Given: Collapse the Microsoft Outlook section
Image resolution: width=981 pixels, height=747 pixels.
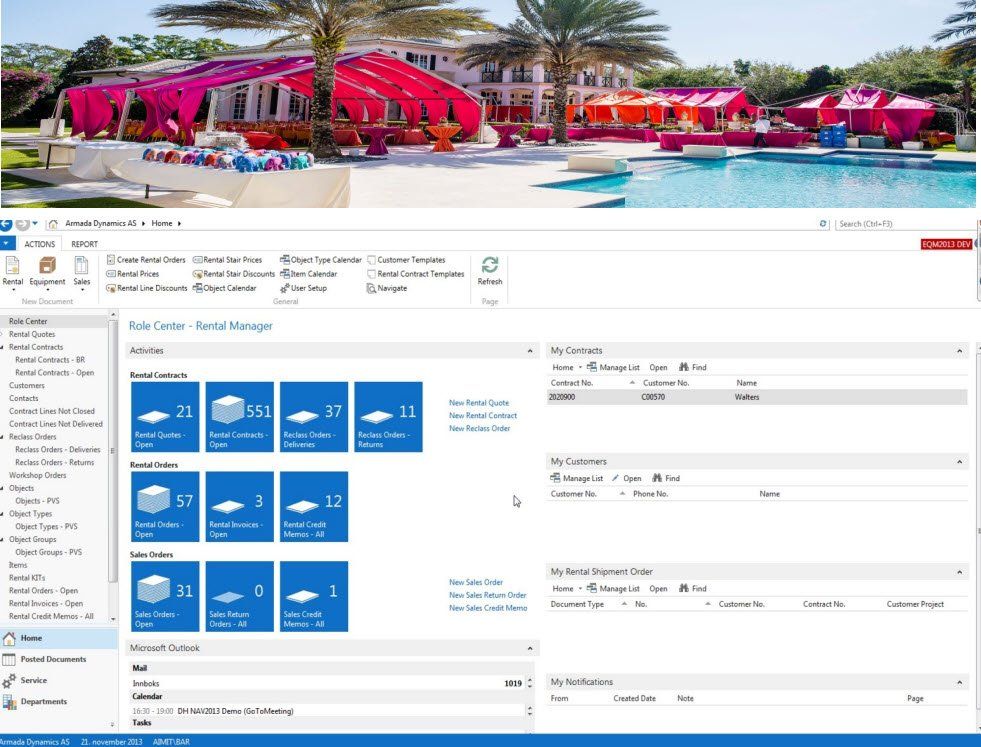Looking at the screenshot, I should pos(530,648).
